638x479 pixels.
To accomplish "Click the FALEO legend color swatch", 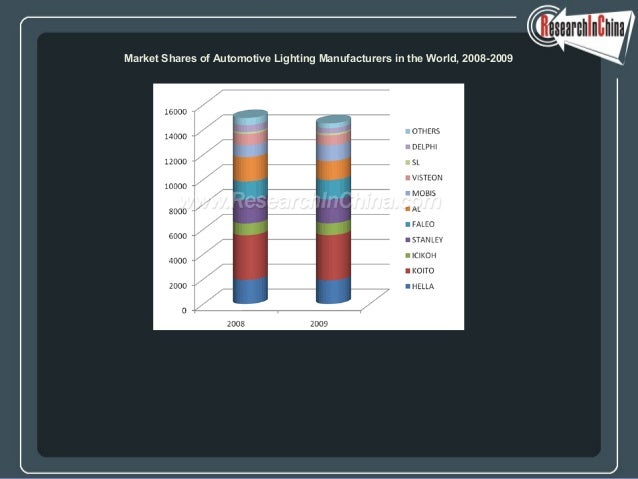I will [x=408, y=224].
